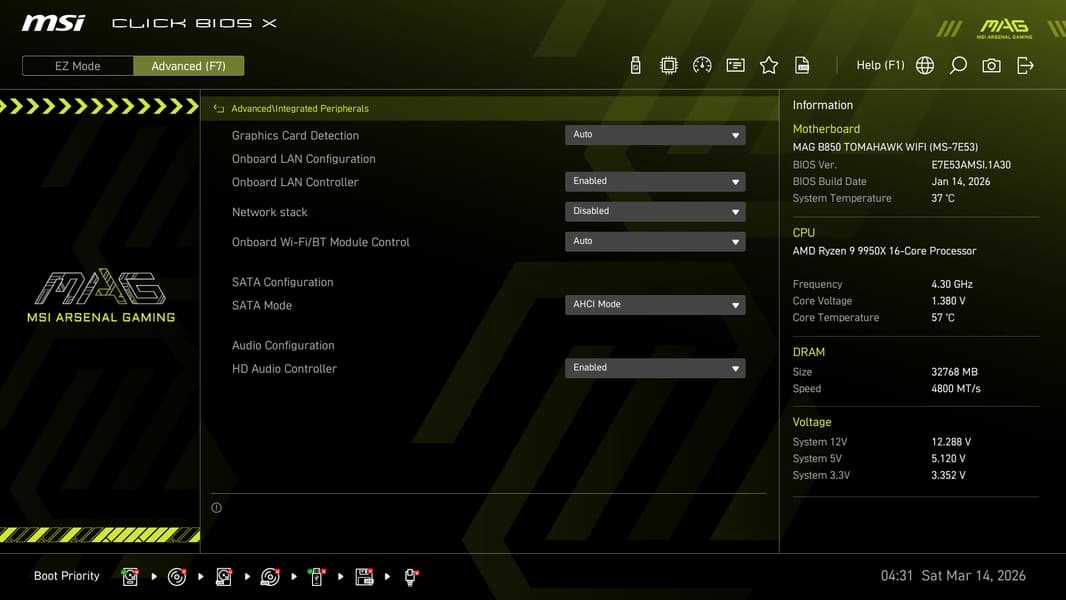Image resolution: width=1066 pixels, height=600 pixels.
Task: Click the System 5V value 5.120 V
Action: pyautogui.click(x=948, y=459)
